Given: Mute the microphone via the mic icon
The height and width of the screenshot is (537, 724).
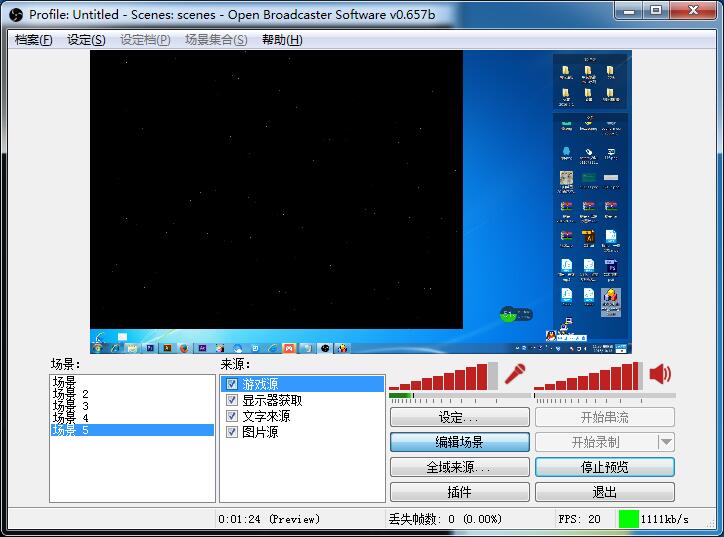Looking at the screenshot, I should [x=515, y=374].
